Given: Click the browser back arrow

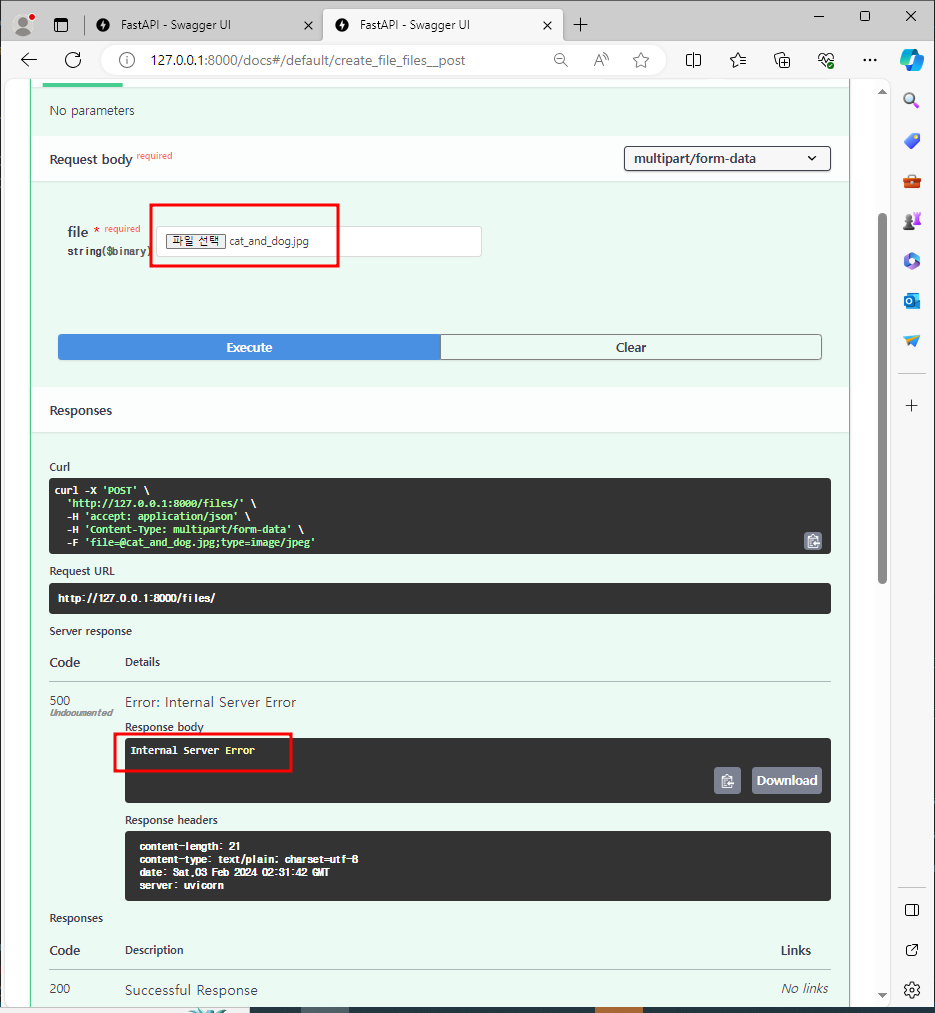Looking at the screenshot, I should tap(29, 60).
